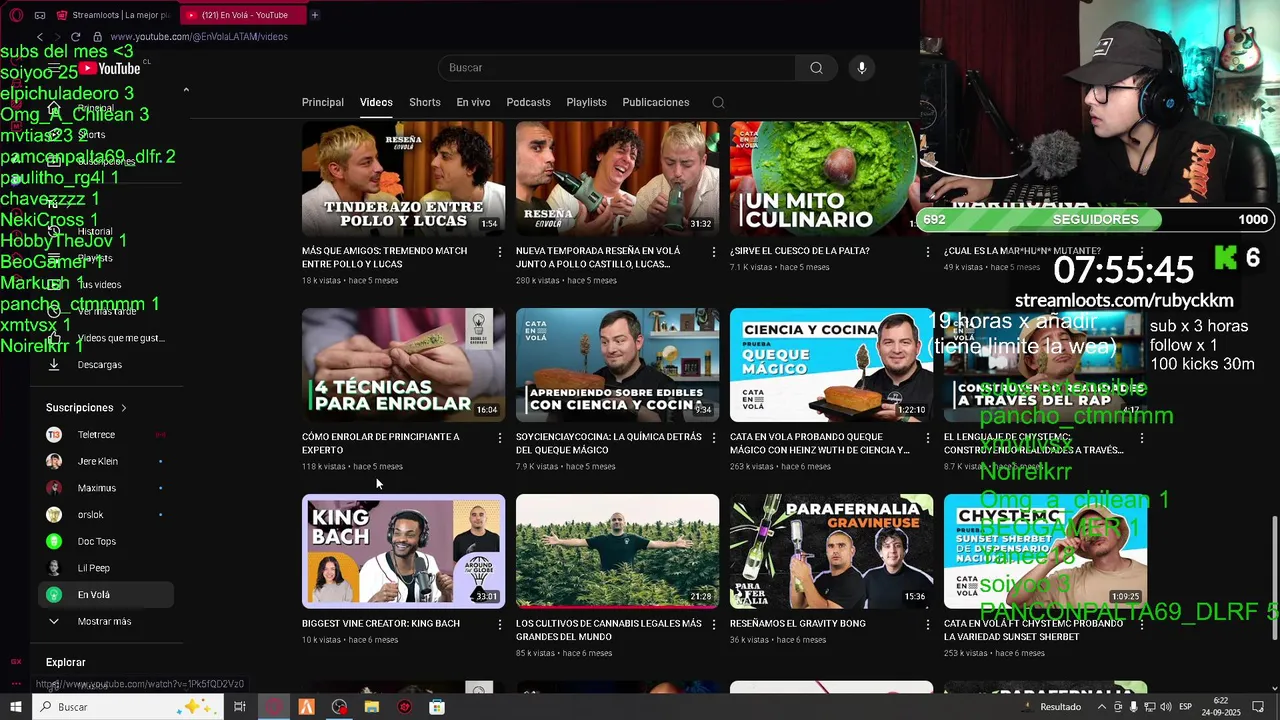This screenshot has width=1280, height=720.
Task: Open Task View in taskbar
Action: 240,707
